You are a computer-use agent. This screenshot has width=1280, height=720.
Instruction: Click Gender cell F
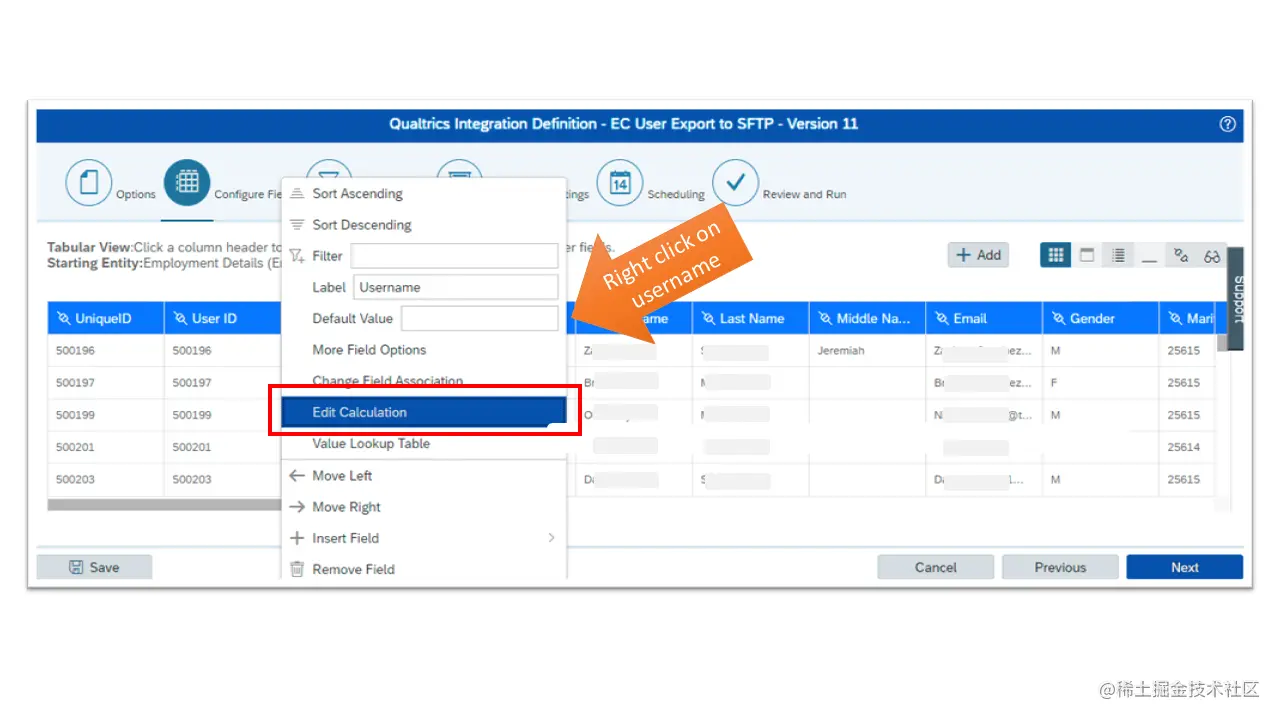click(1101, 383)
